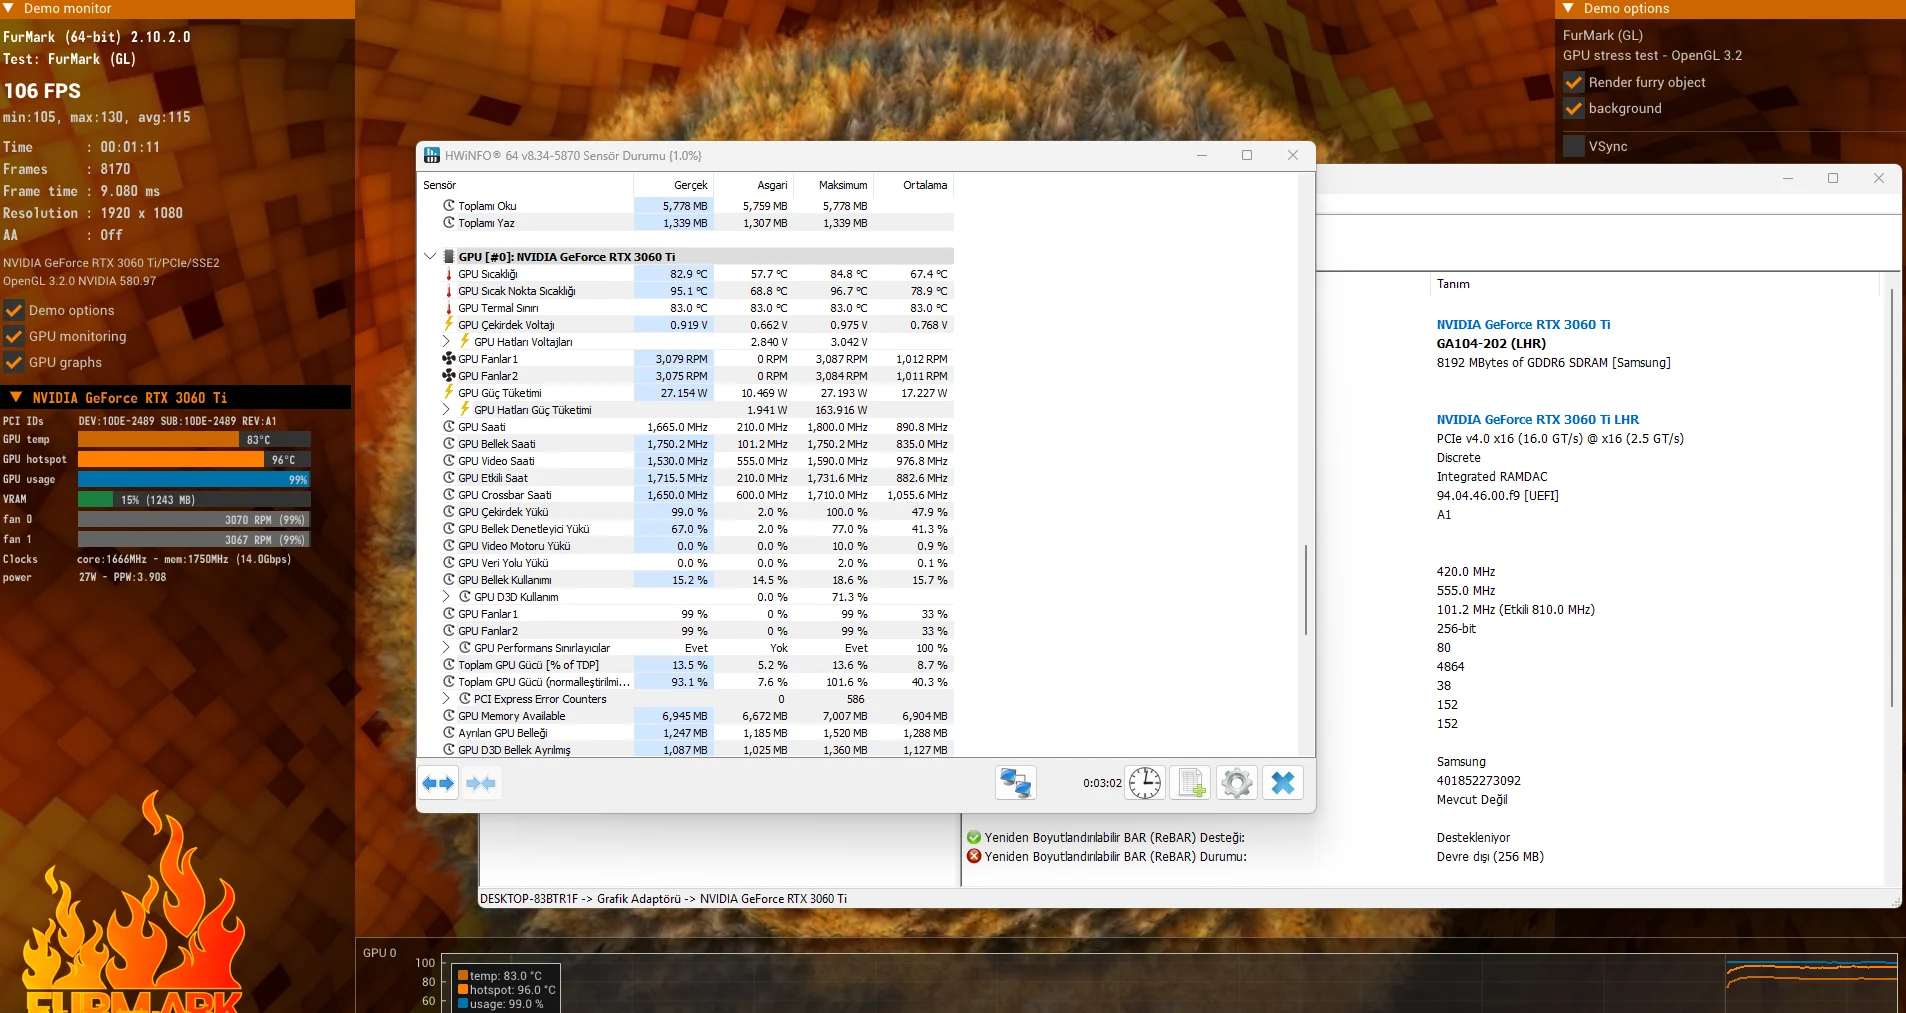Collapse the Demo monitor panel header
Viewport: 1906px width, 1013px height.
(x=8, y=8)
